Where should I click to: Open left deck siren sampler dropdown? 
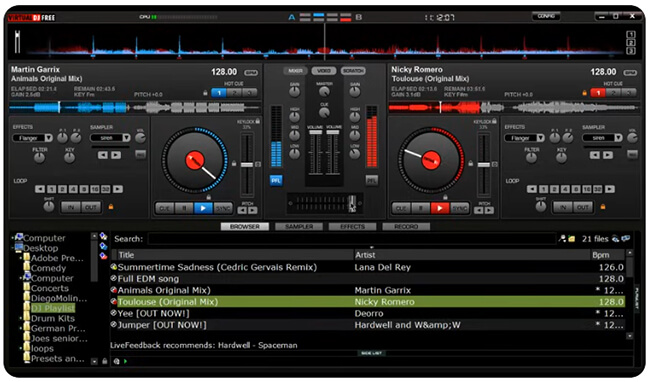pyautogui.click(x=126, y=138)
